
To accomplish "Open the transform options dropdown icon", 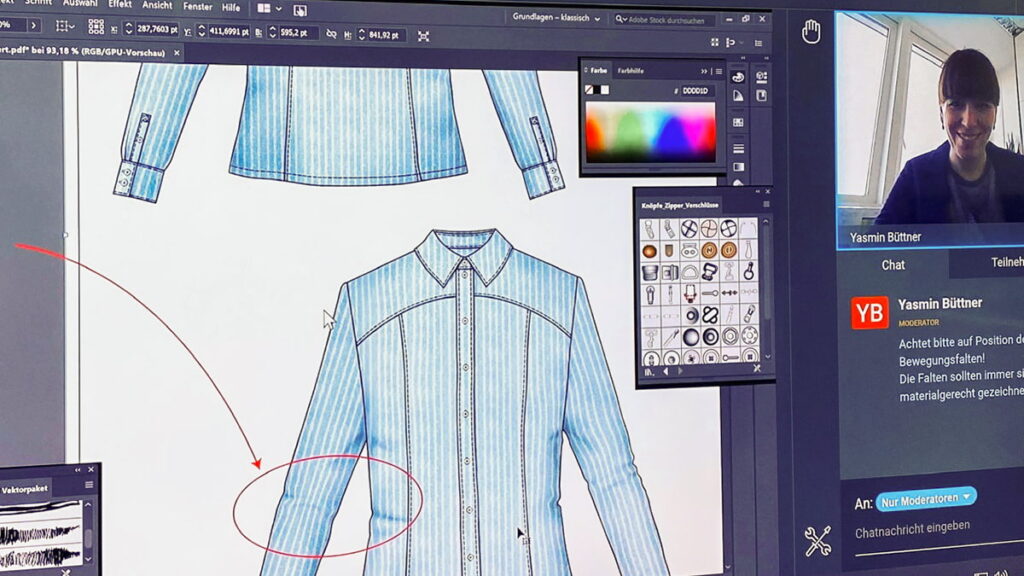I will tap(65, 26).
